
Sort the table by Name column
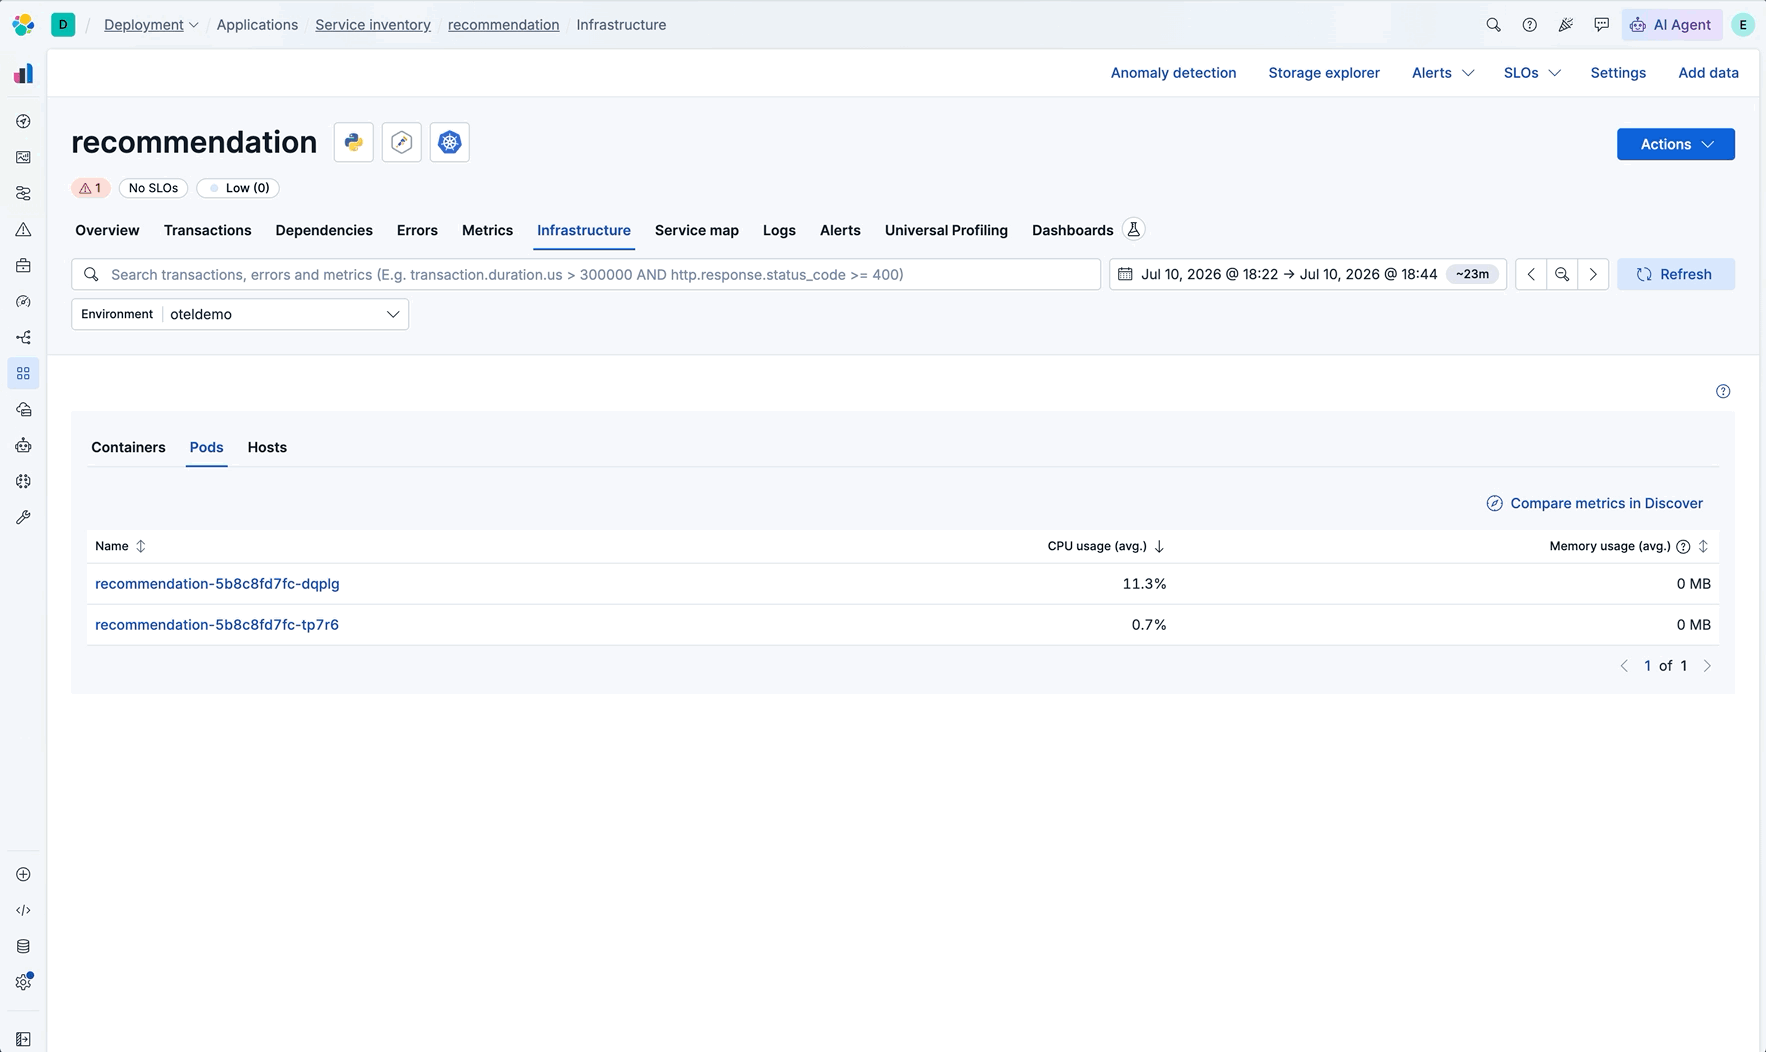point(120,546)
